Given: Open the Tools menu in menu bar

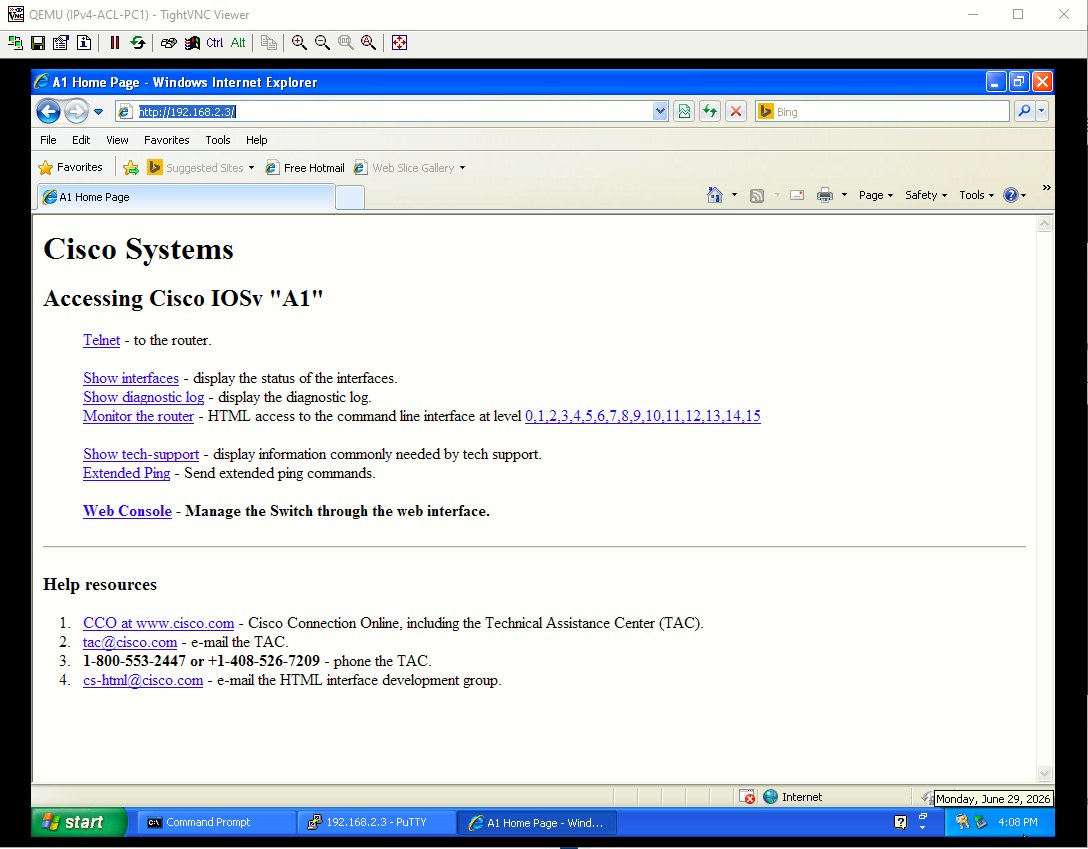Looking at the screenshot, I should click(x=218, y=140).
